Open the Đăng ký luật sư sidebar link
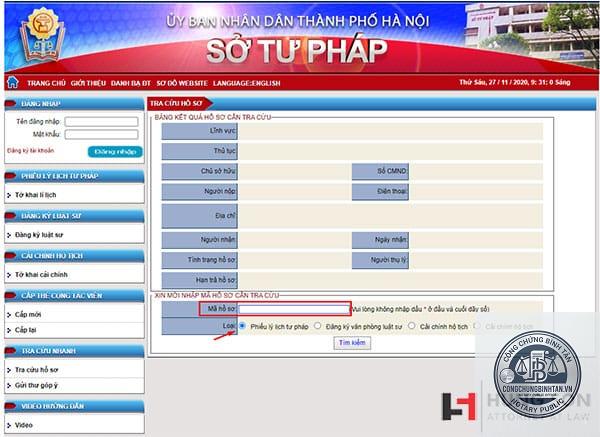Viewport: 600px width, 437px height. (39, 235)
